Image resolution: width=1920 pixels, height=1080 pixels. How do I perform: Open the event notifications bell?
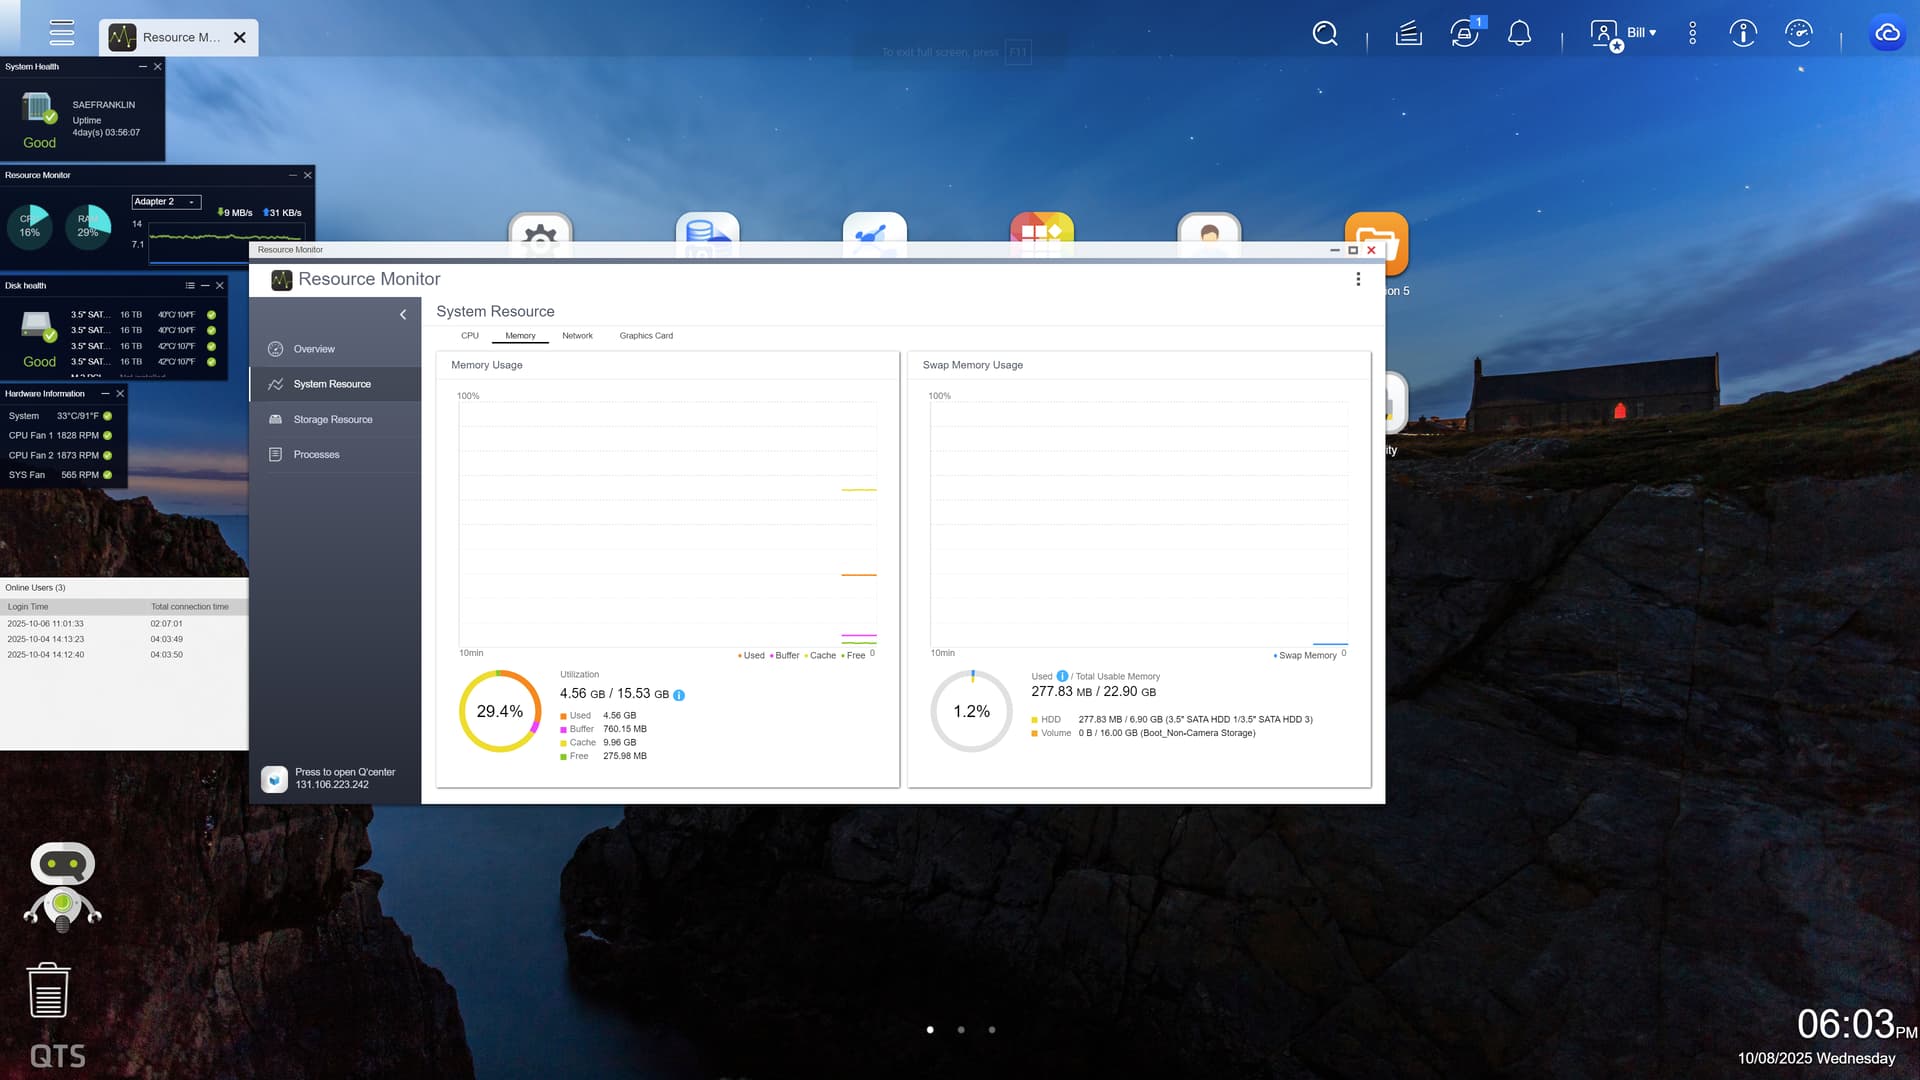click(x=1519, y=34)
